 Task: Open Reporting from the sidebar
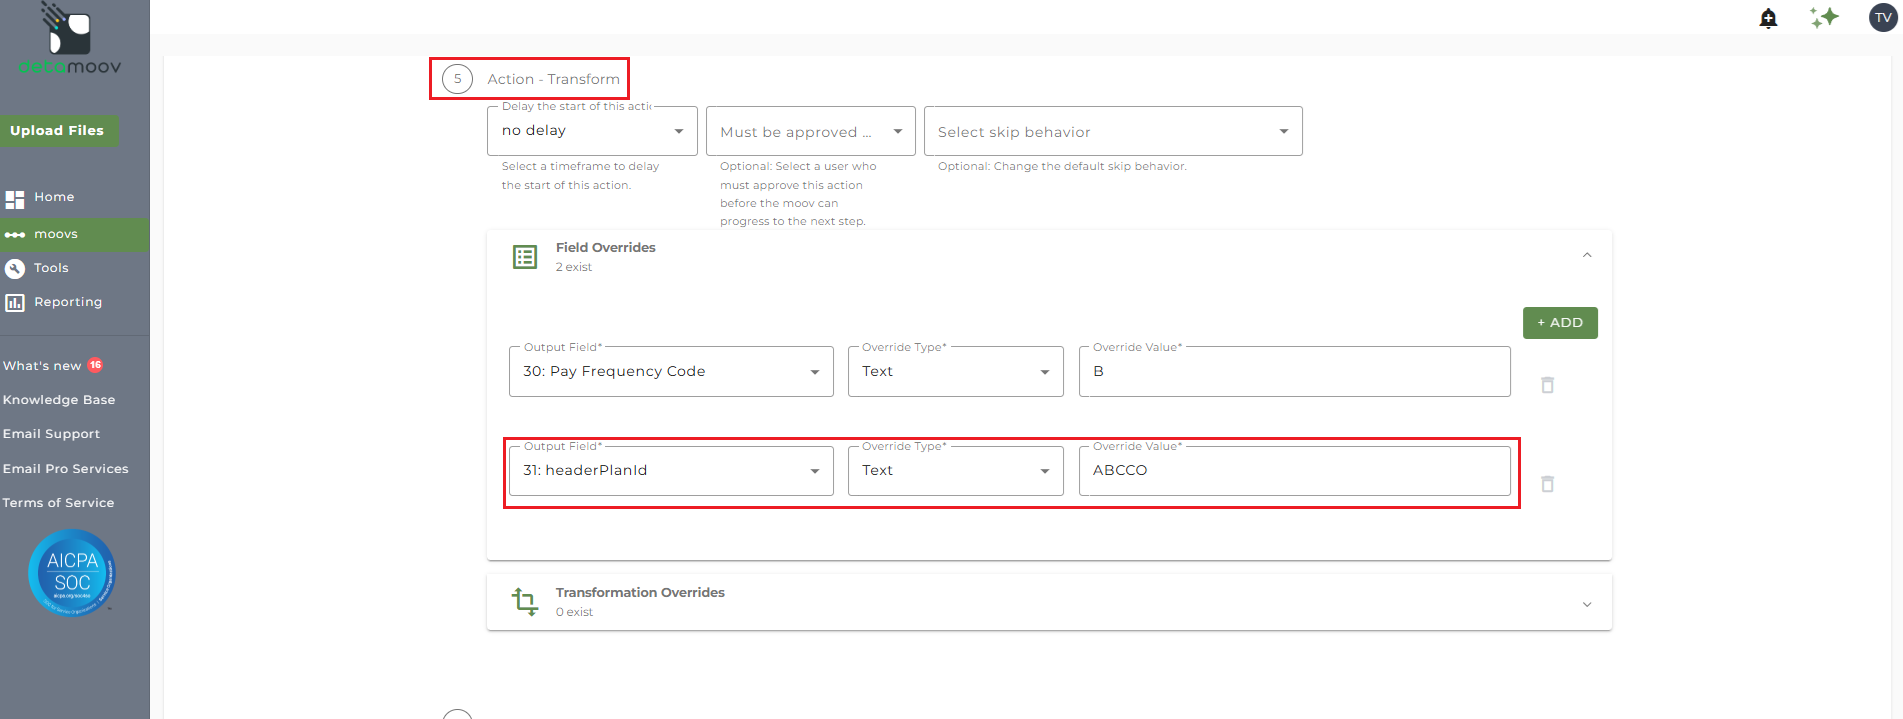click(x=67, y=302)
